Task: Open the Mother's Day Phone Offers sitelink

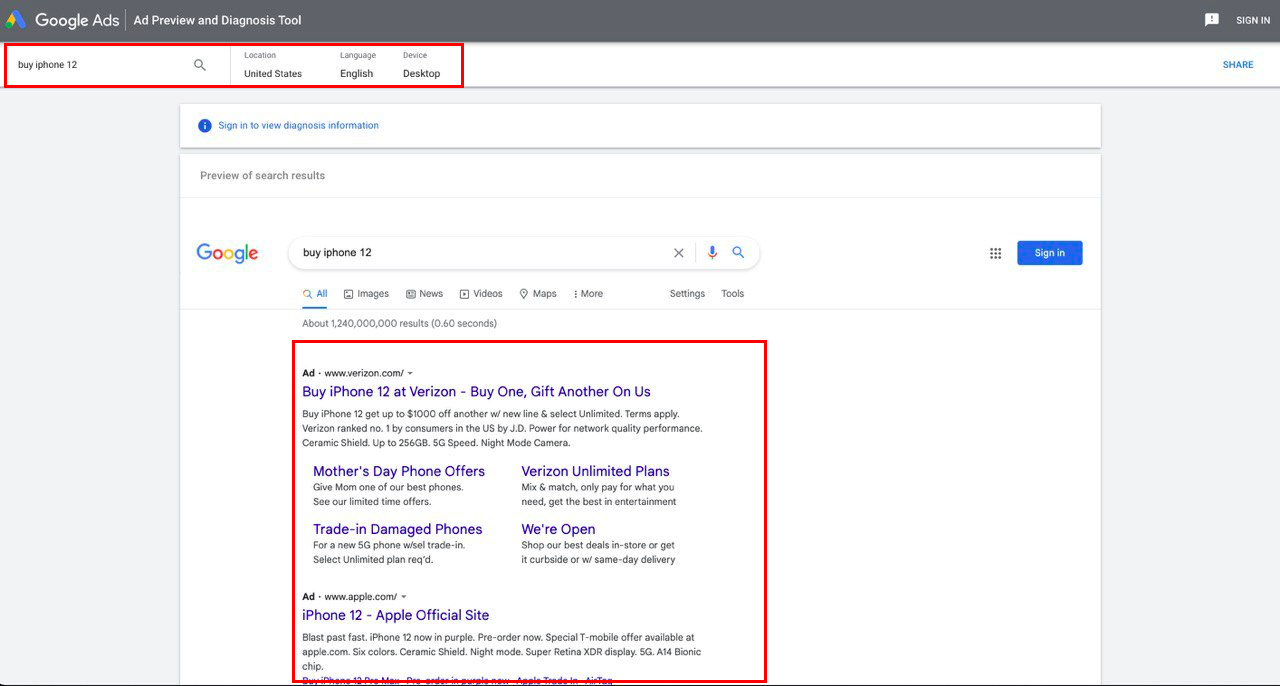Action: 399,471
